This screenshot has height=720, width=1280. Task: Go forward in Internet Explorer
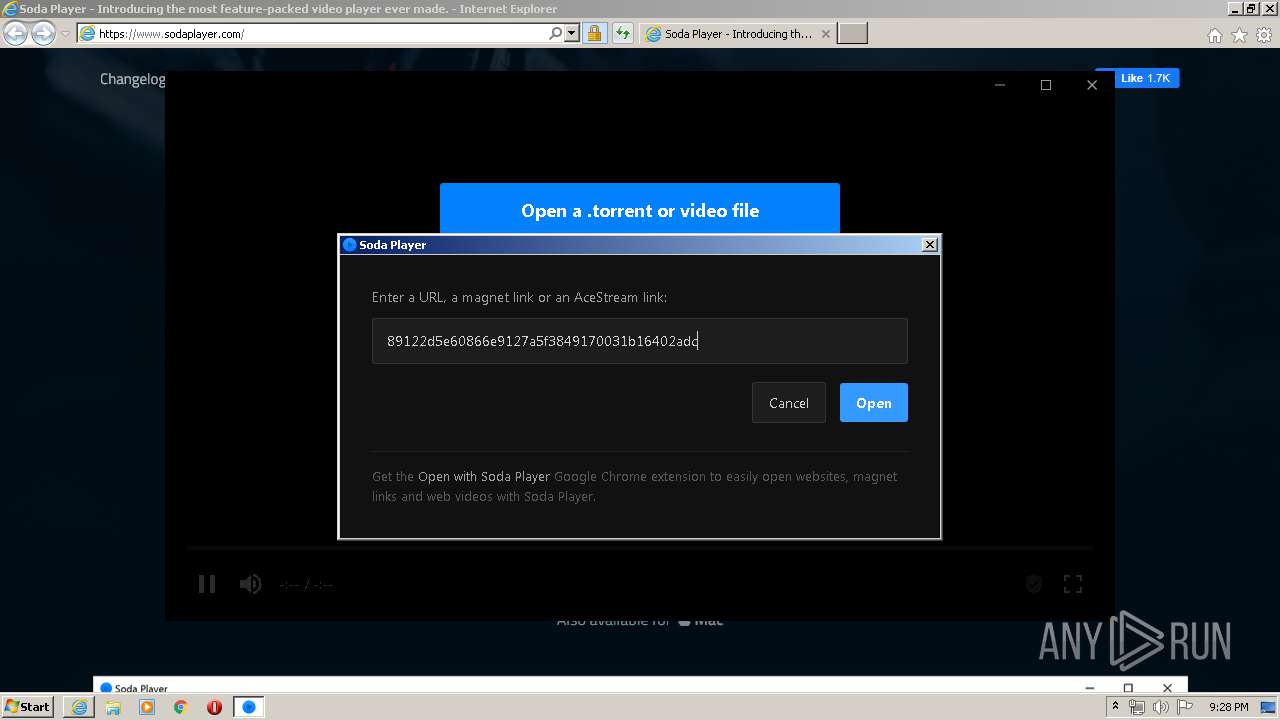click(x=43, y=34)
